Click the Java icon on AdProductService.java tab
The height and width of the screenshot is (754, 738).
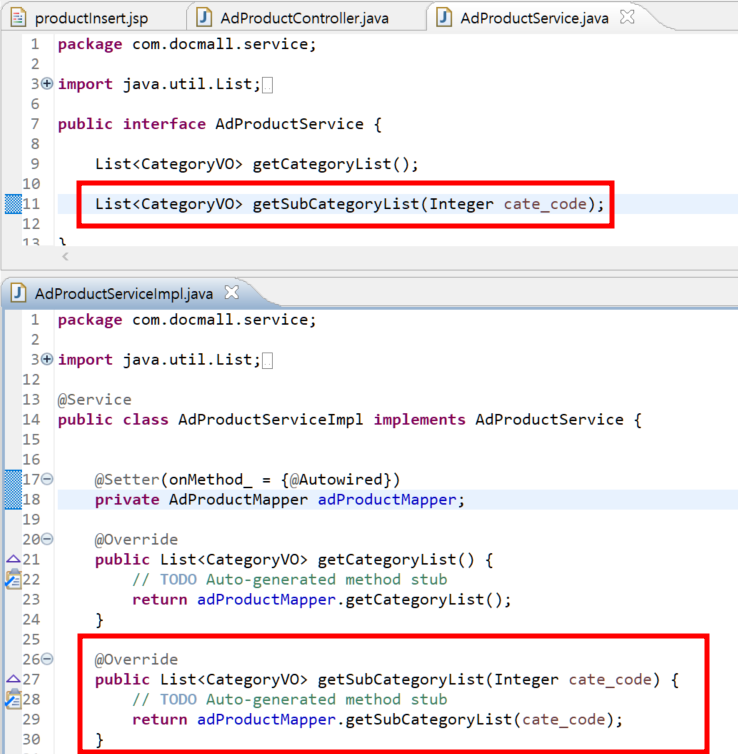tap(444, 18)
